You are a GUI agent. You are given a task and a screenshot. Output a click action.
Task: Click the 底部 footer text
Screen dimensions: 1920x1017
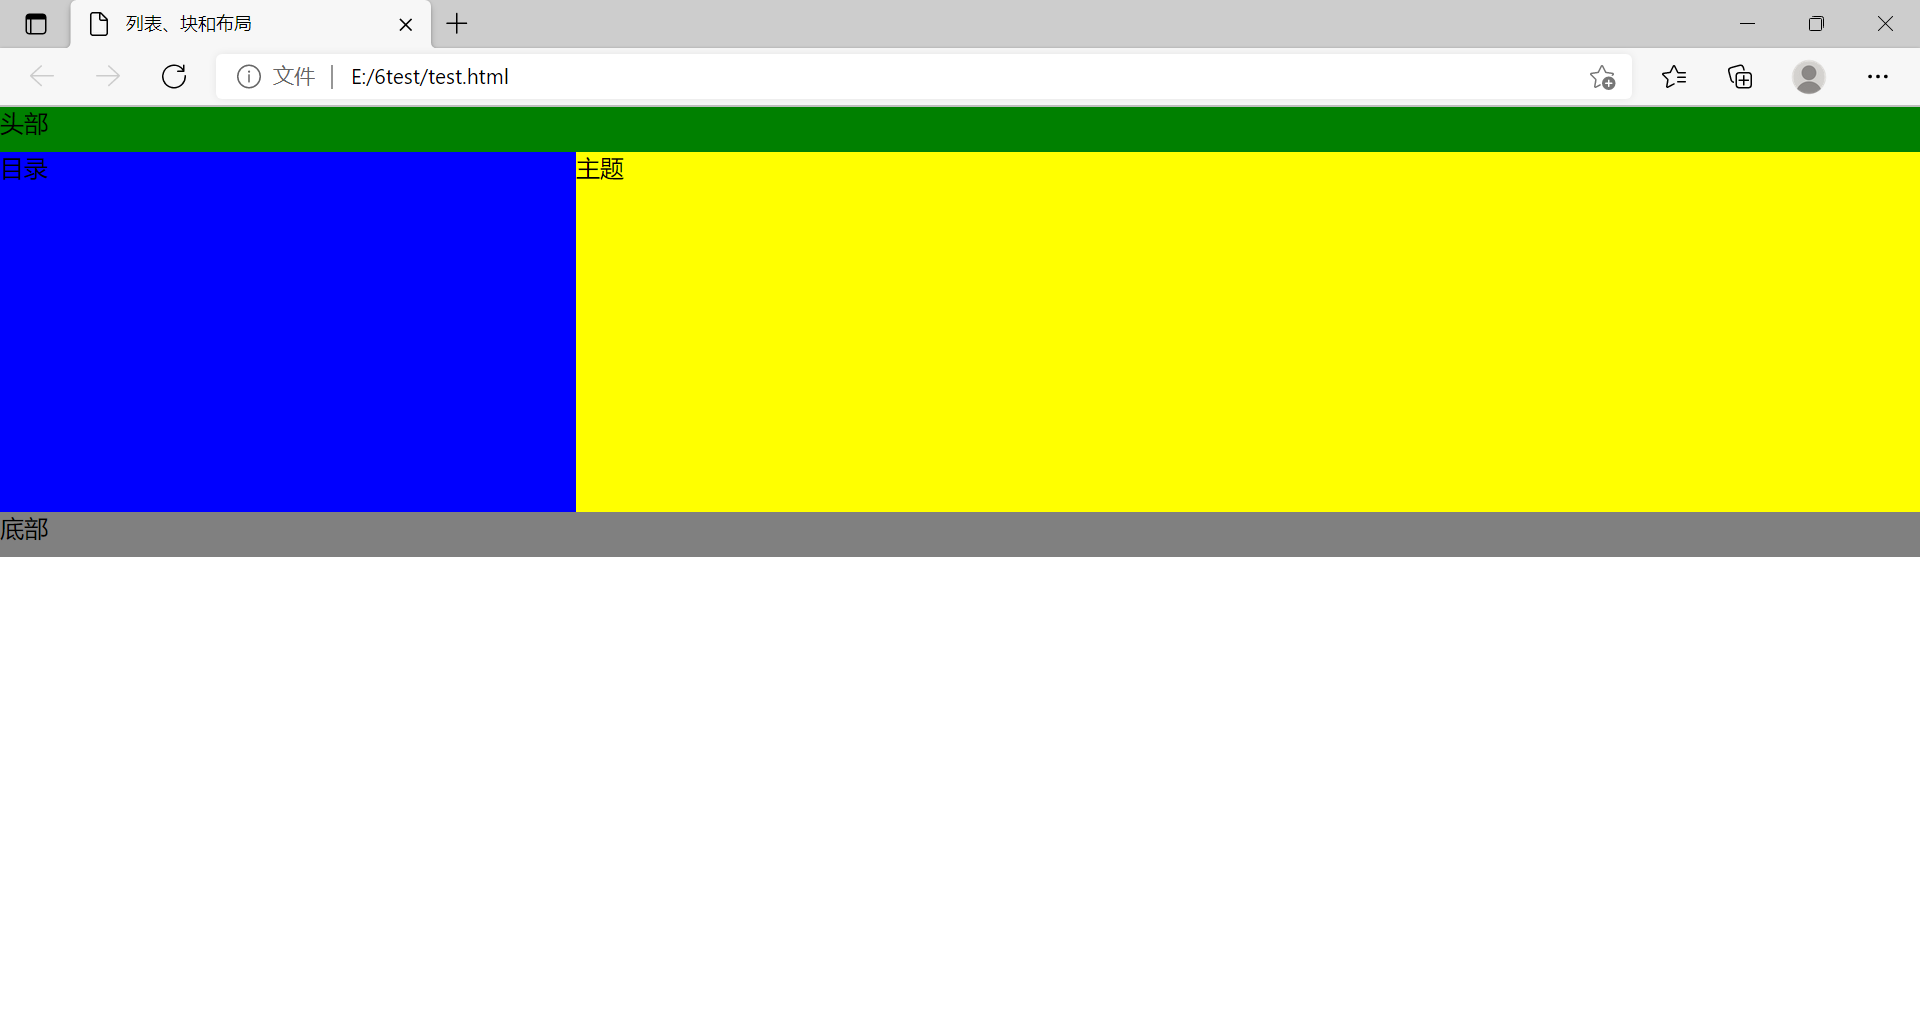click(x=24, y=529)
